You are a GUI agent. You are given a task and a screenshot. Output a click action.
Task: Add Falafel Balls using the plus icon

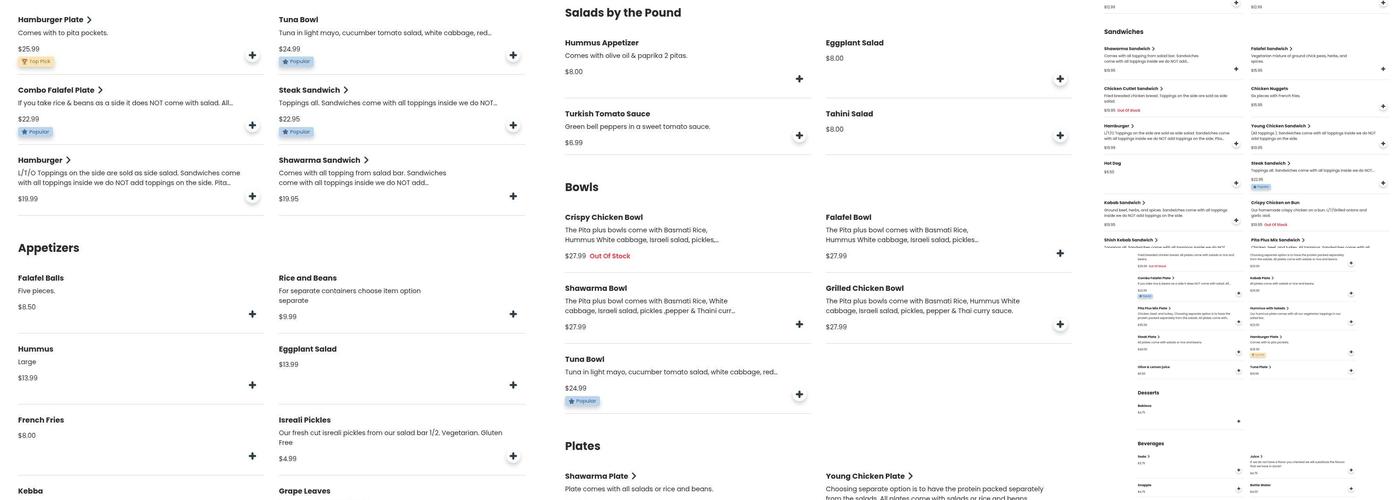[252, 314]
